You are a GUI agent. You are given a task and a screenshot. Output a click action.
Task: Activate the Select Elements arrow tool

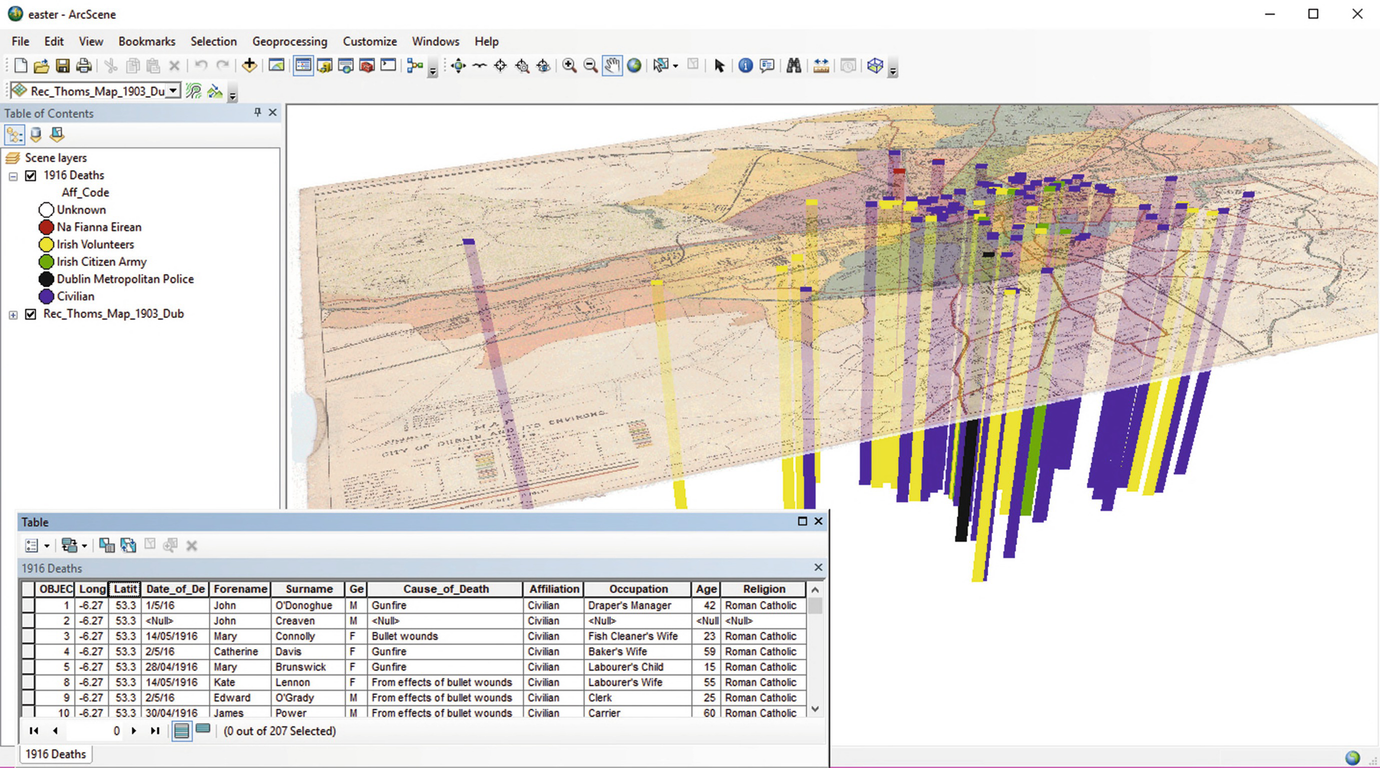pos(719,66)
